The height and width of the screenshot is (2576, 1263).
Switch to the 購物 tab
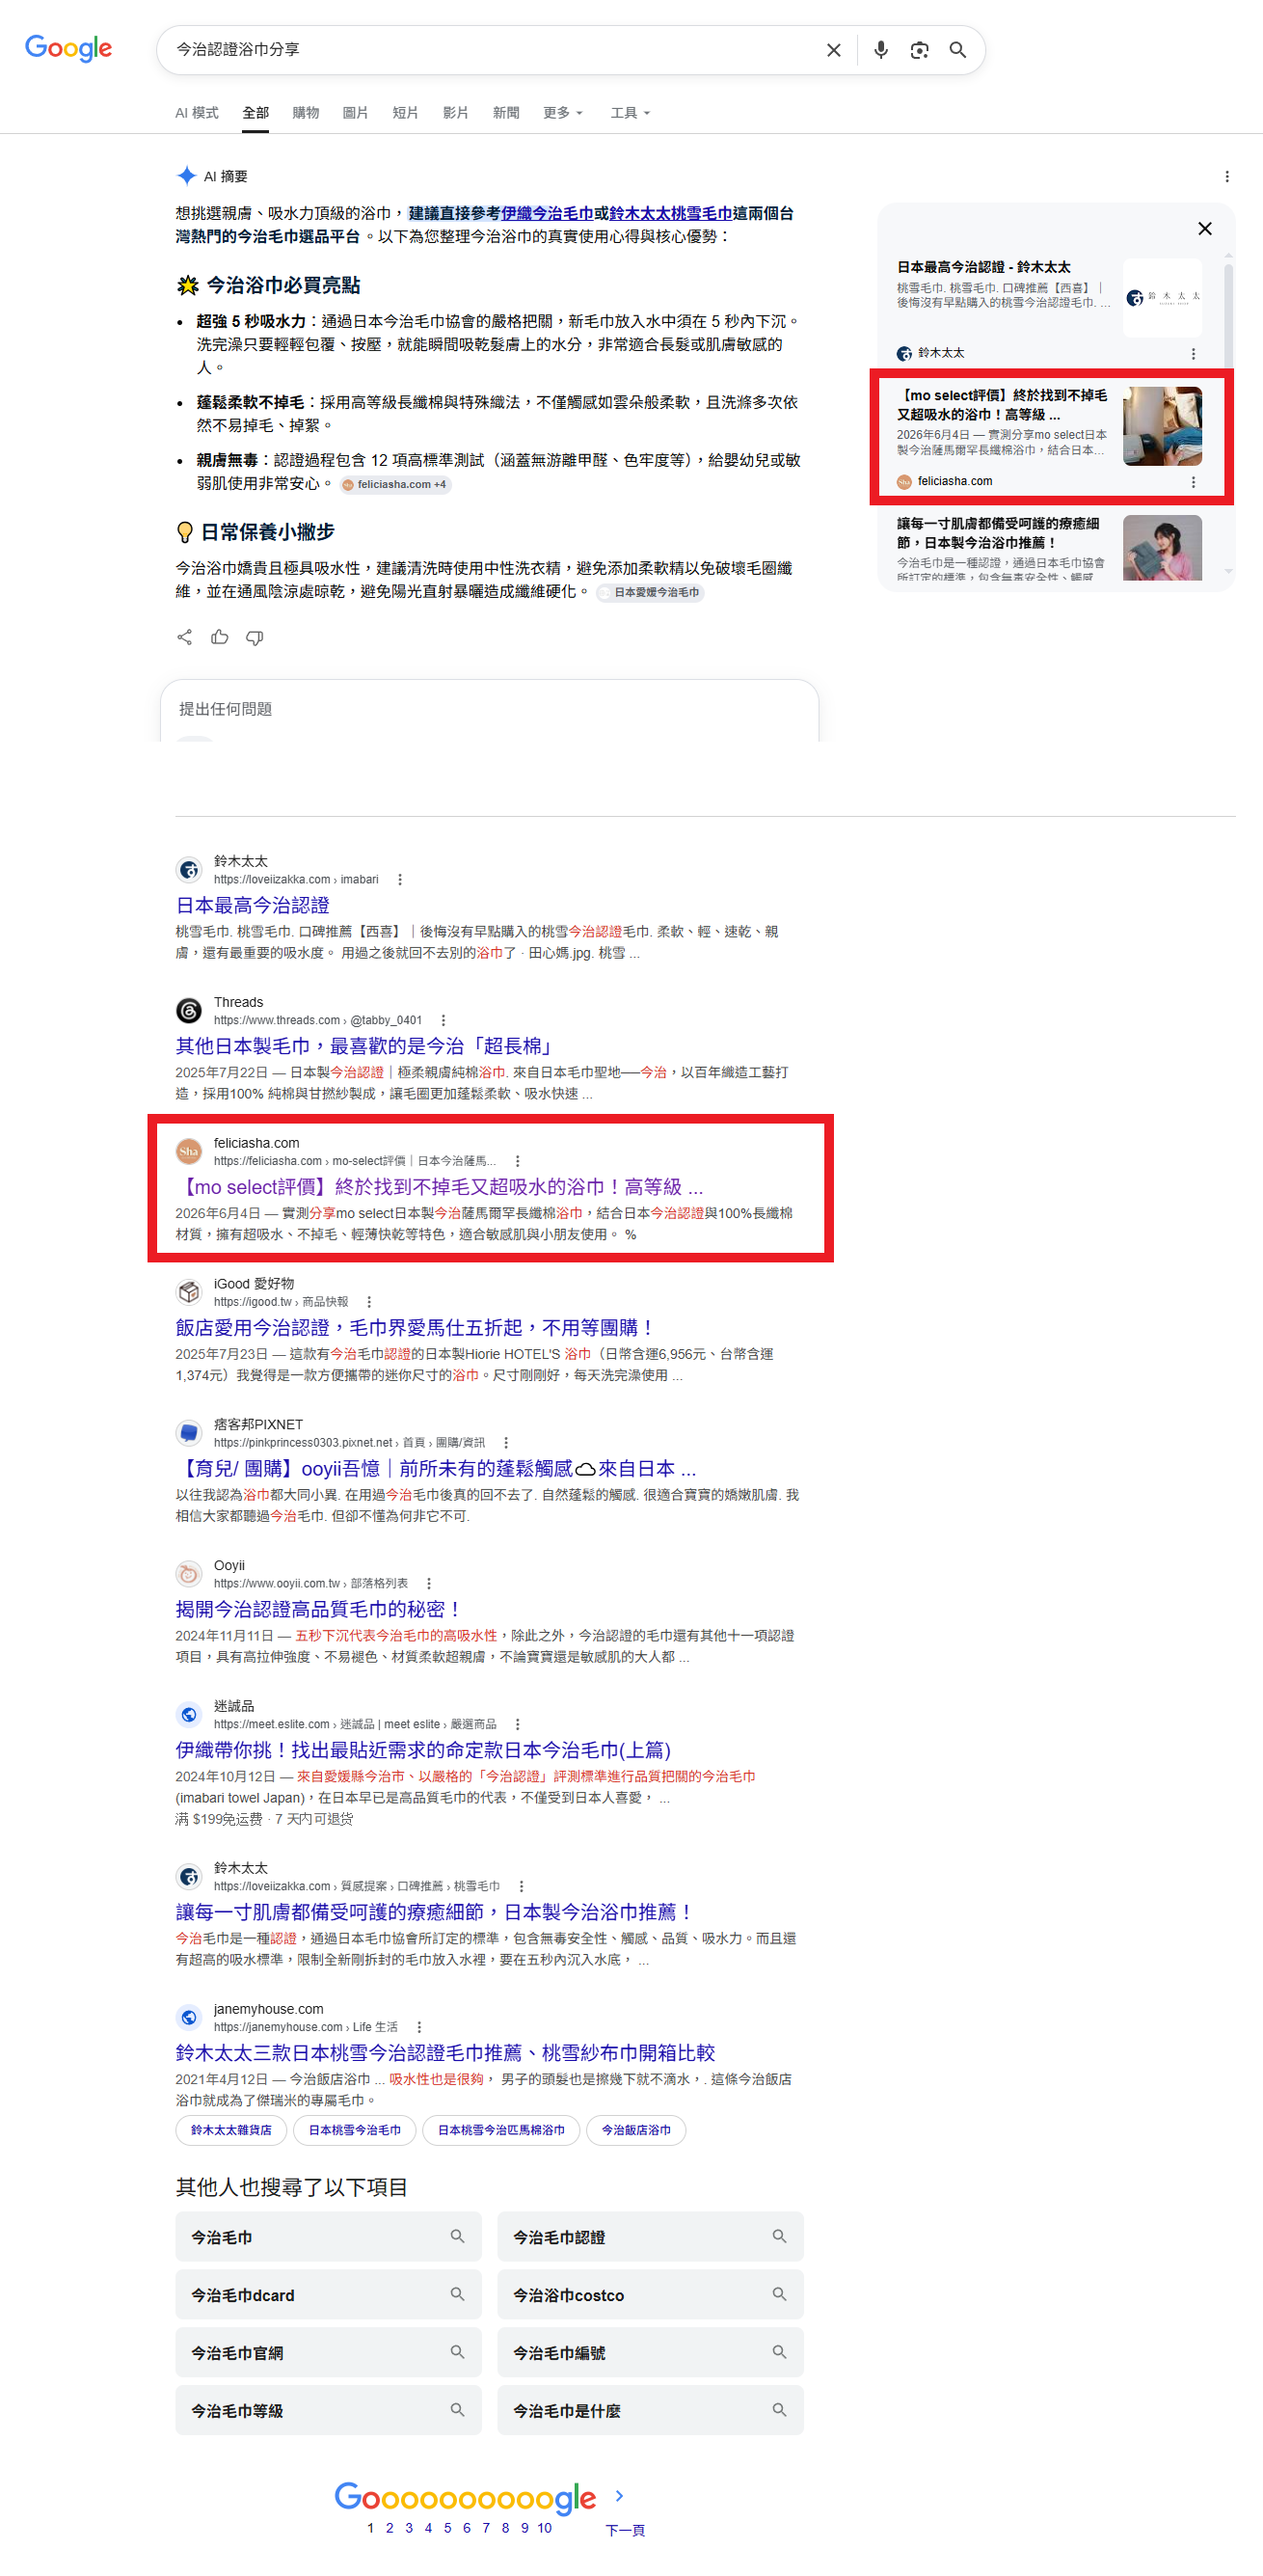[x=305, y=113]
